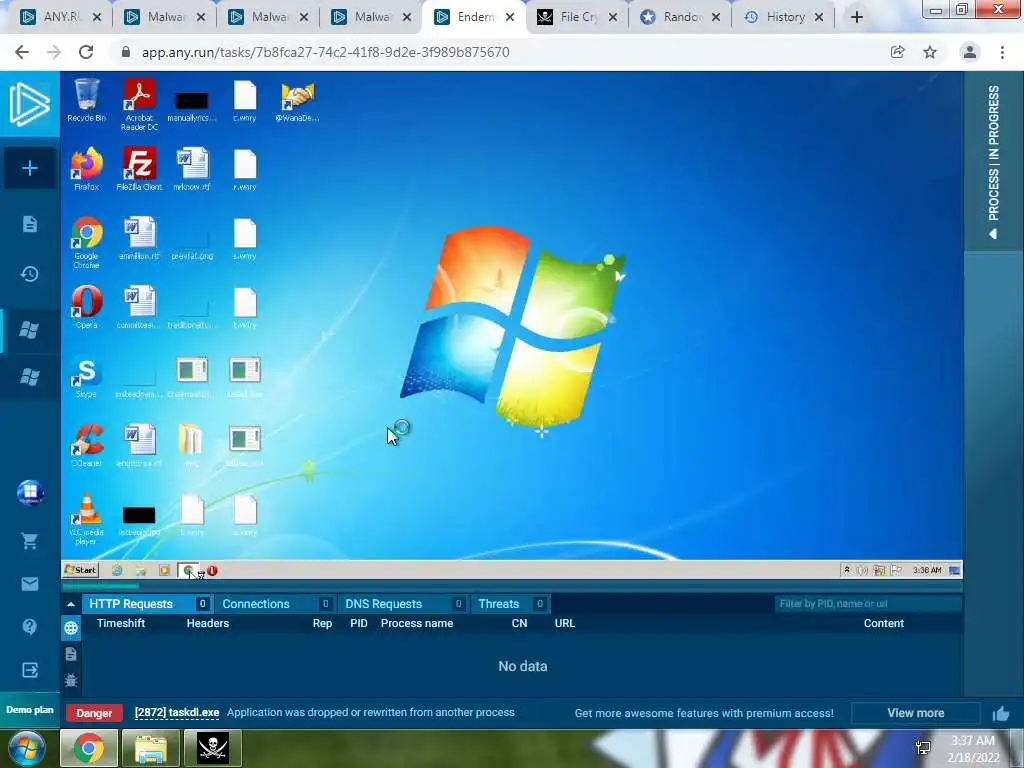This screenshot has width=1024, height=768.
Task: Open Acrobat Reader DC desktop shortcut
Action: pyautogui.click(x=139, y=104)
